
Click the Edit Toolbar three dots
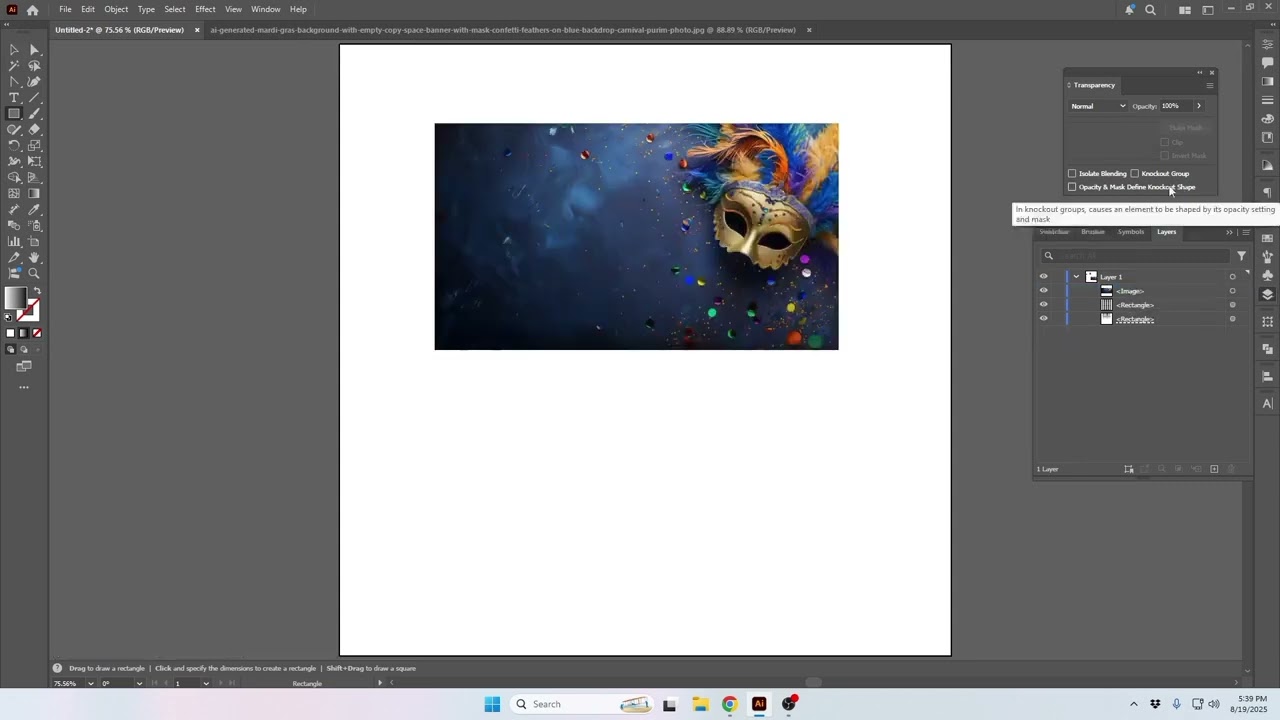24,388
